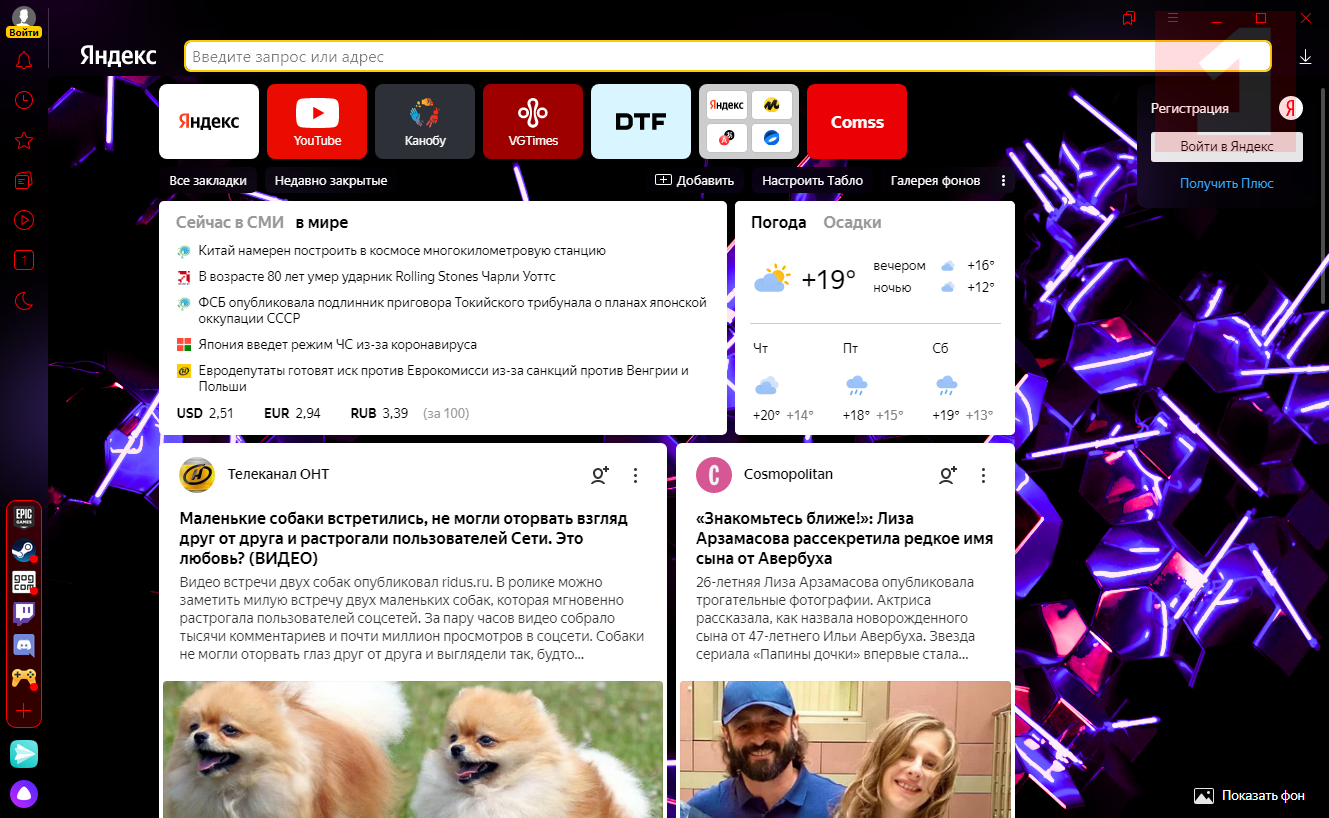Open notifications bell in the sidebar

point(24,60)
